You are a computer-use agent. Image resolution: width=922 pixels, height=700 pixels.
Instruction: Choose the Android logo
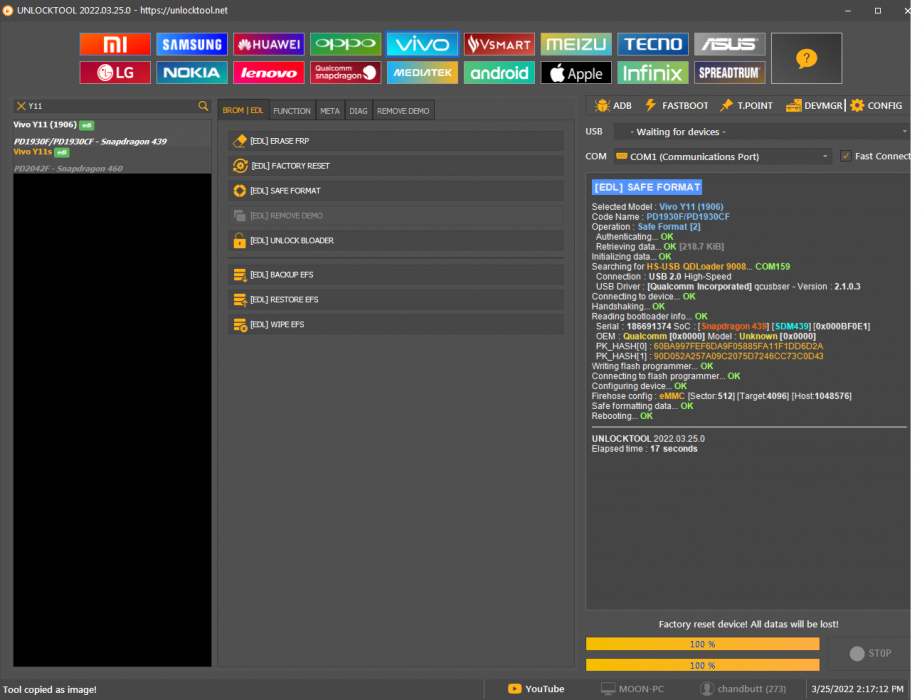[x=499, y=72]
